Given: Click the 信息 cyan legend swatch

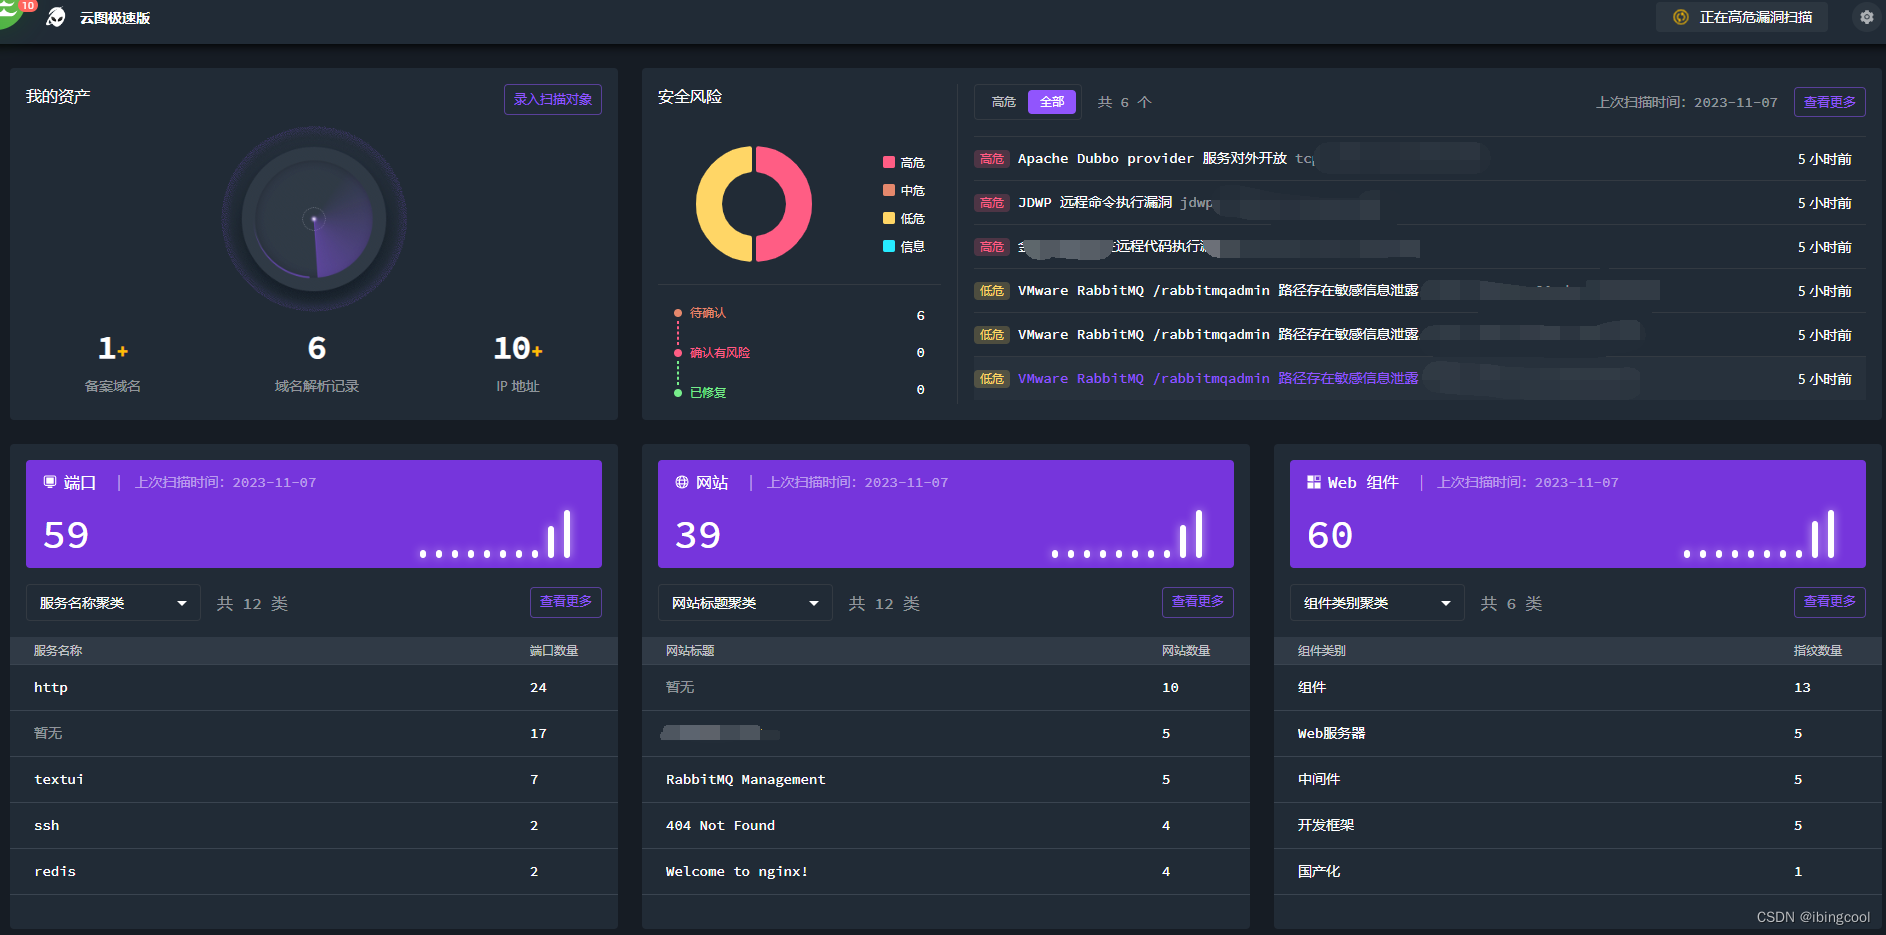Looking at the screenshot, I should coord(889,246).
